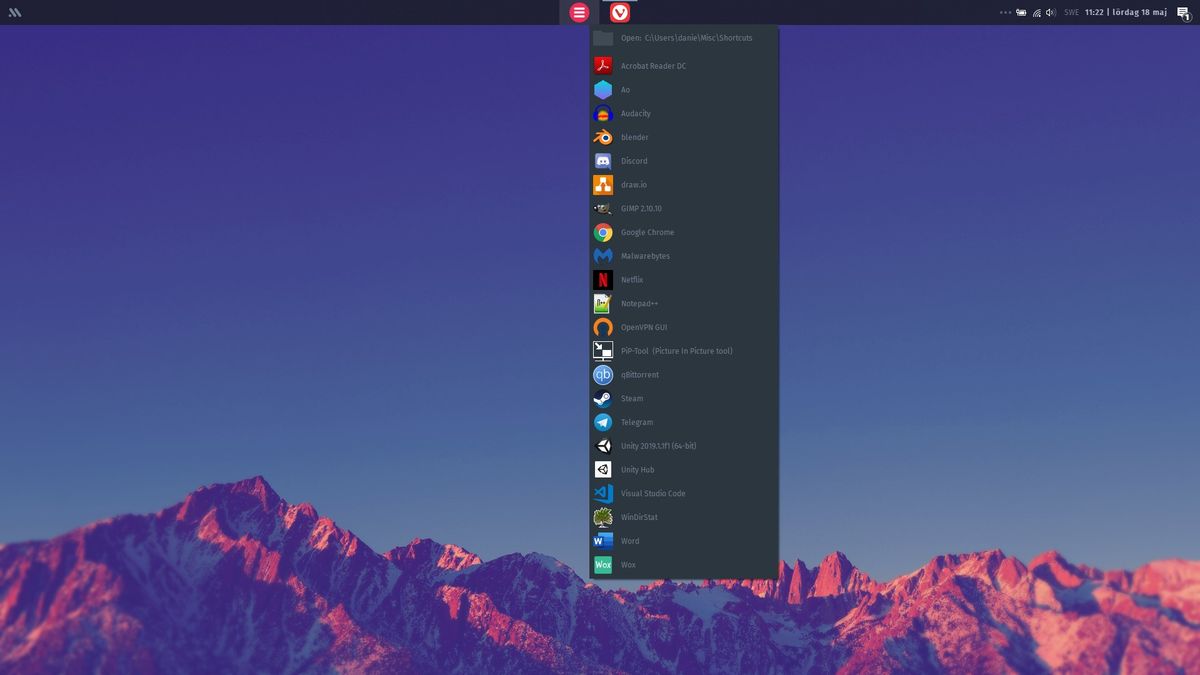
Task: Open Netflix from the launcher
Action: (x=632, y=279)
